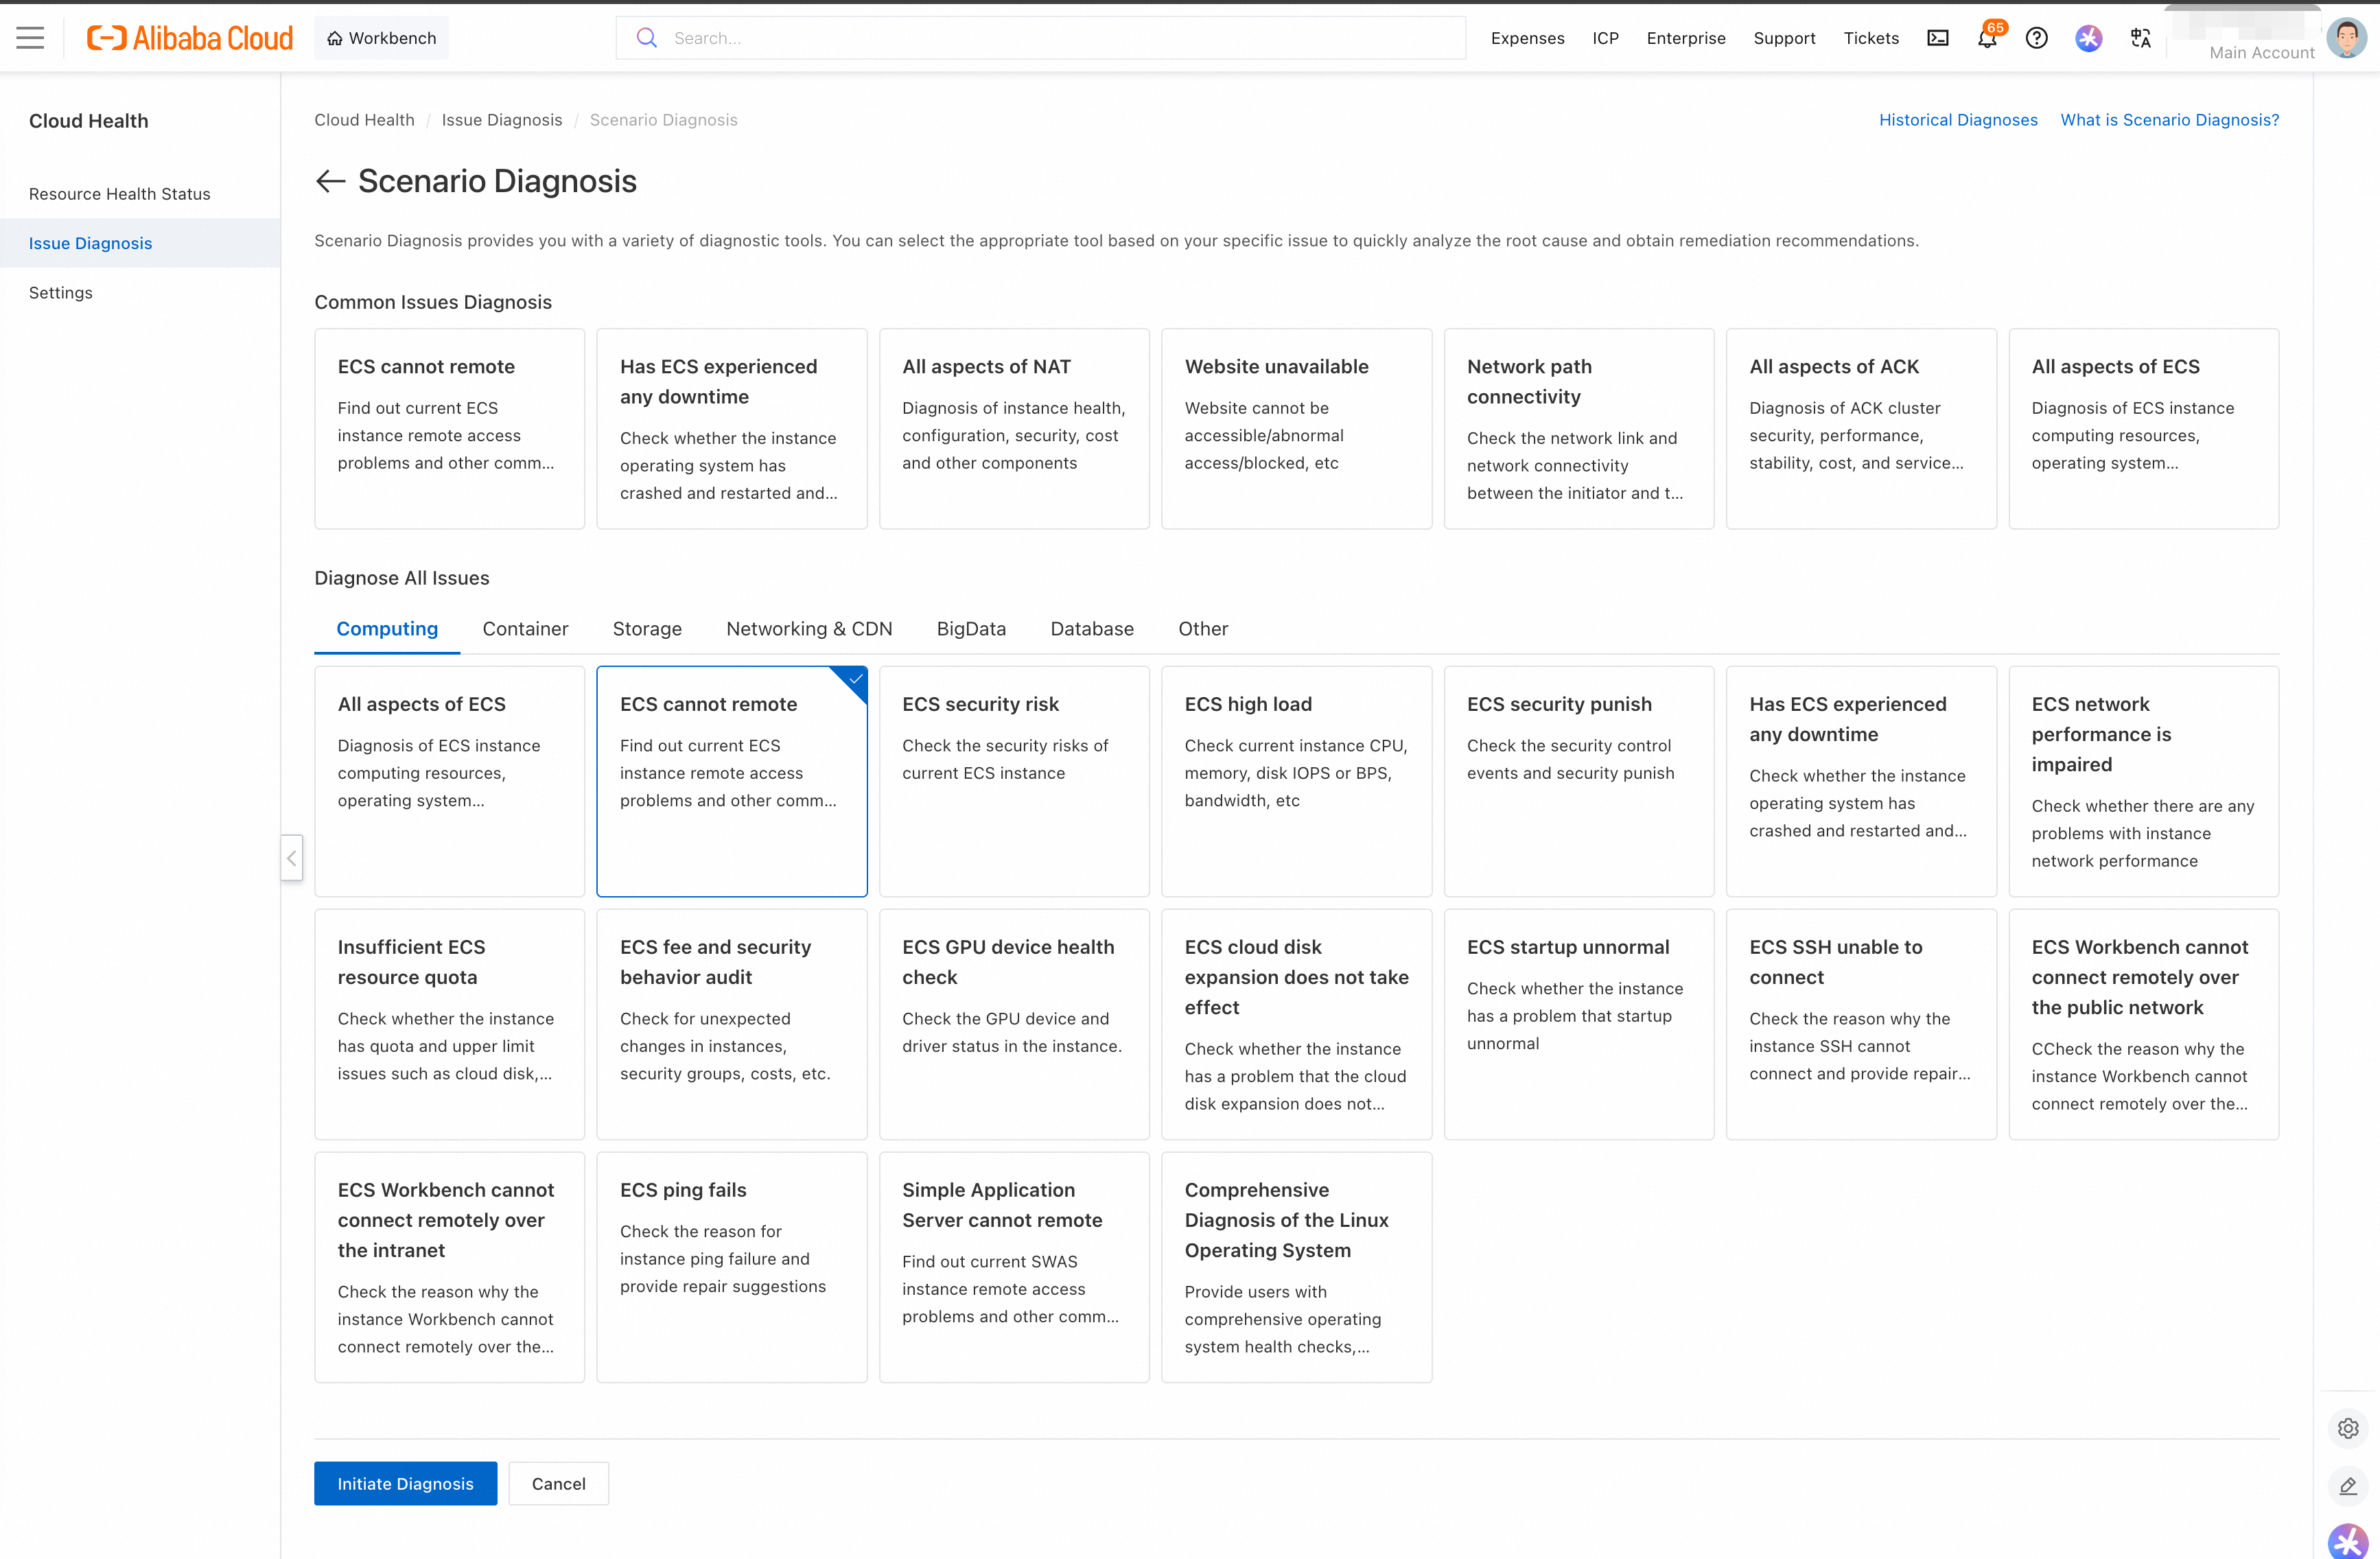Viewport: 2380px width, 1559px height.
Task: Go back using the arrow beside Scenario Diagnosis
Action: coord(330,181)
